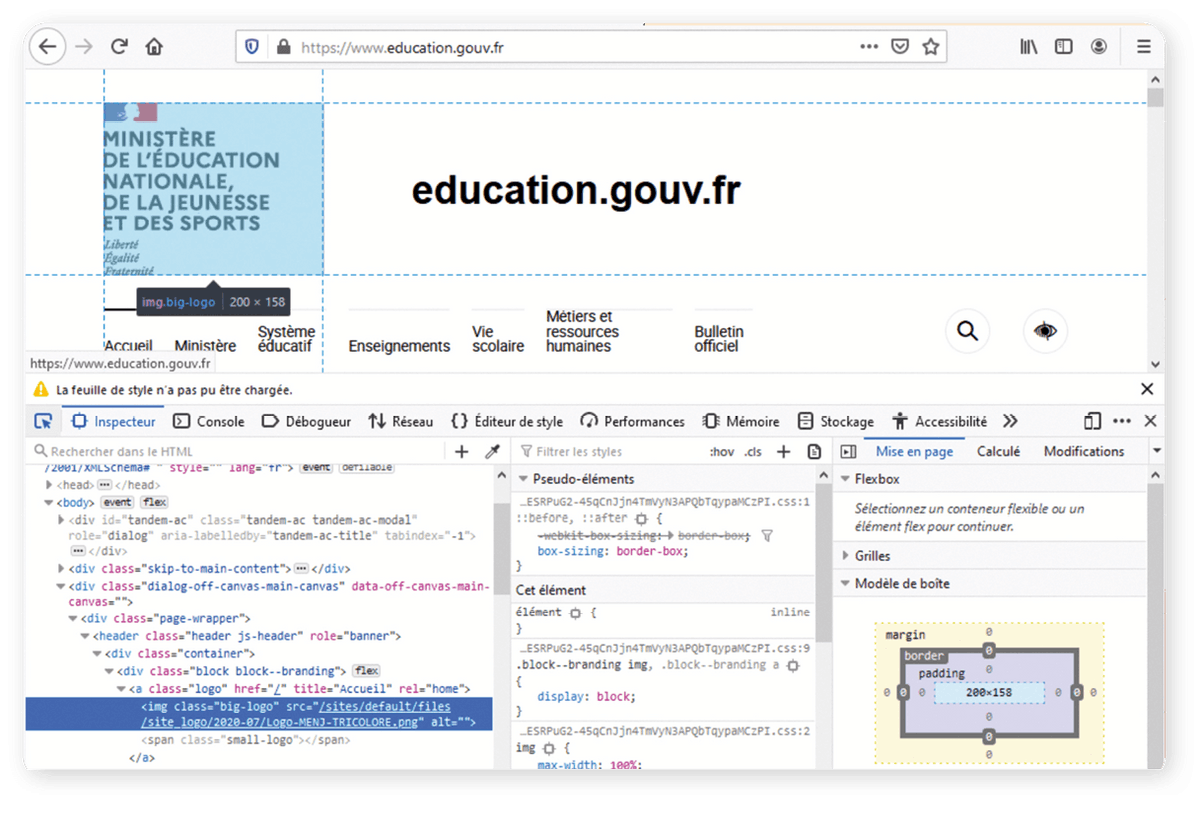Image resolution: width=1200 pixels, height=814 pixels.
Task: Select the node picker tool
Action: click(x=42, y=421)
